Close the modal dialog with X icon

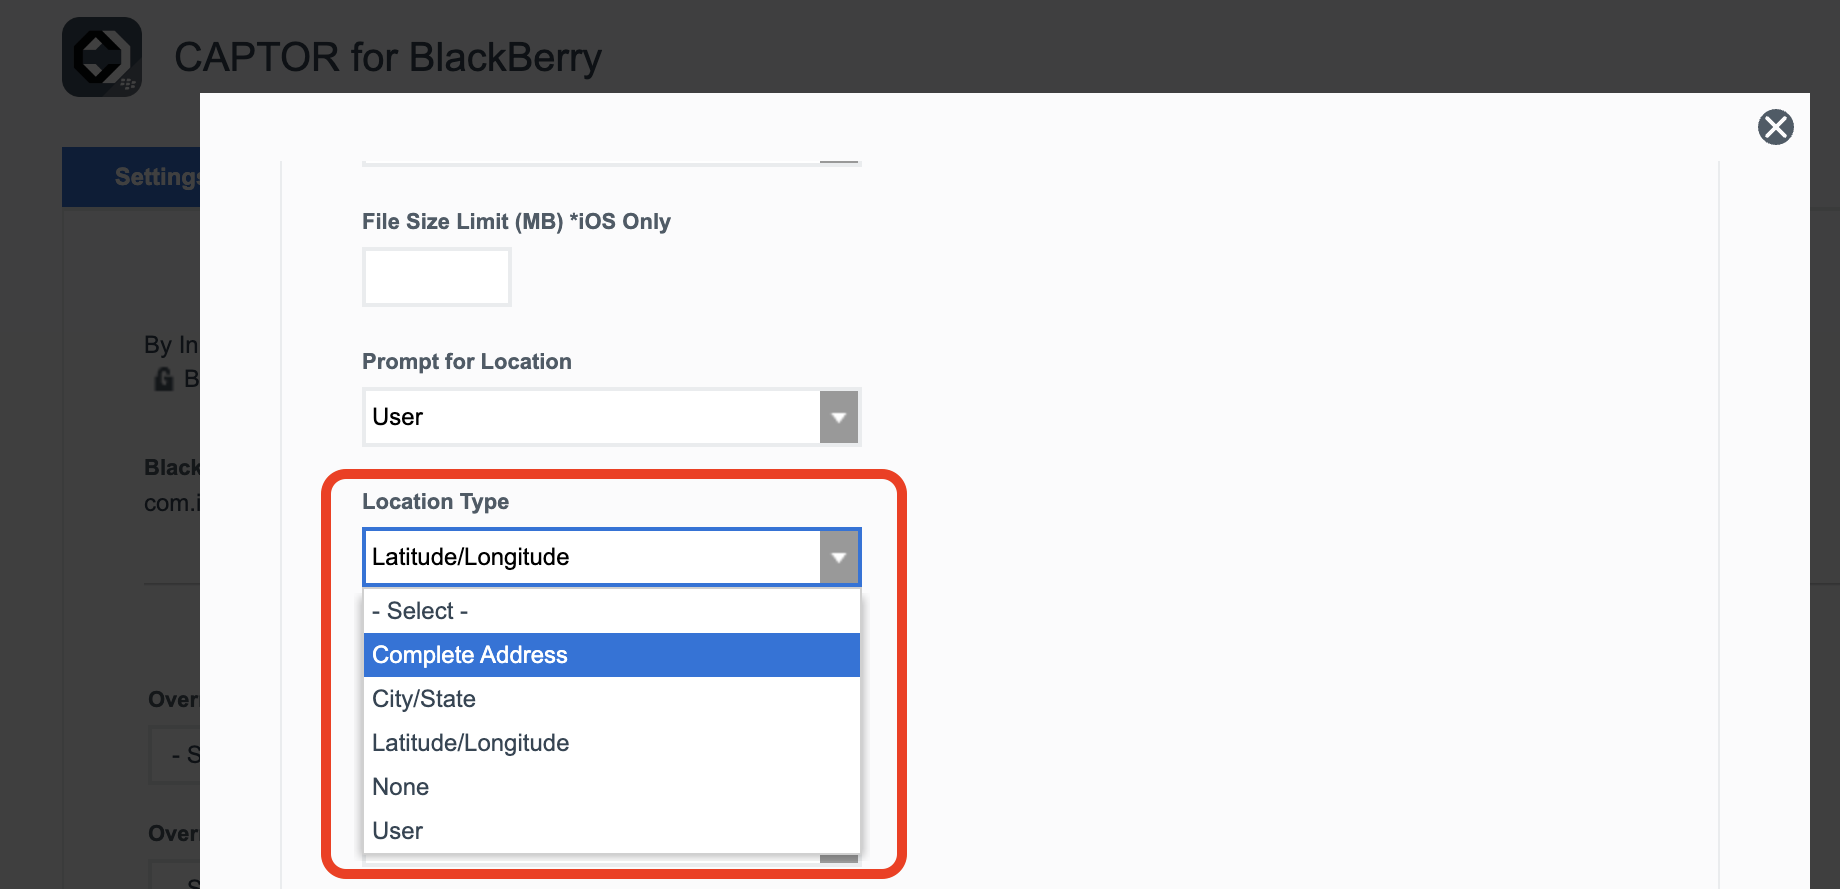1775,127
